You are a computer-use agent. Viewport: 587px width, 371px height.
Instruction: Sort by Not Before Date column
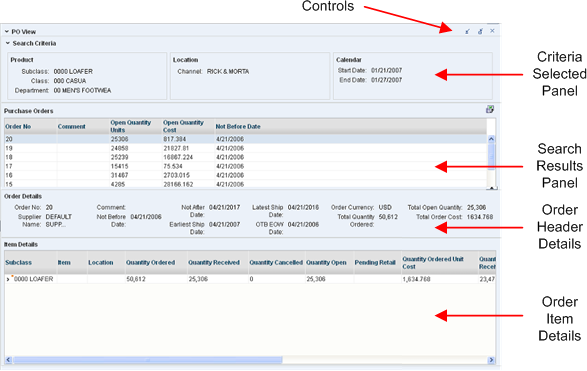click(238, 127)
